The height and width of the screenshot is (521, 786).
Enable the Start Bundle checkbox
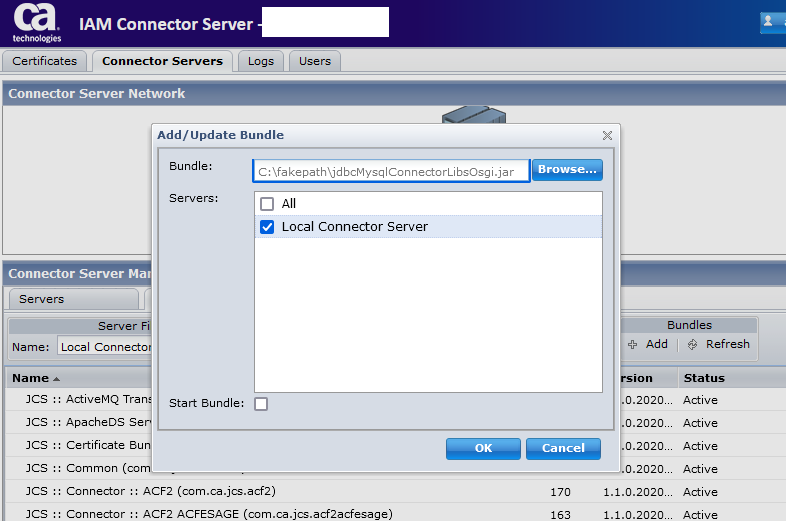click(x=261, y=404)
